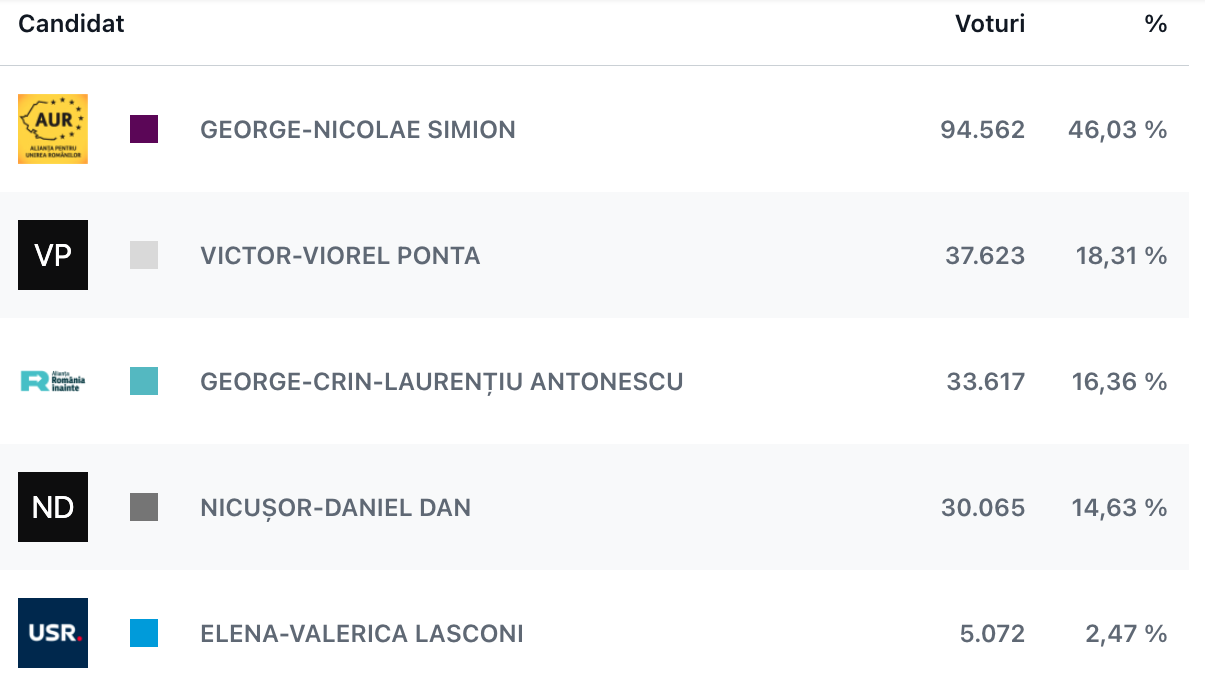Select the blue Lasconi color swatch

pos(144,633)
